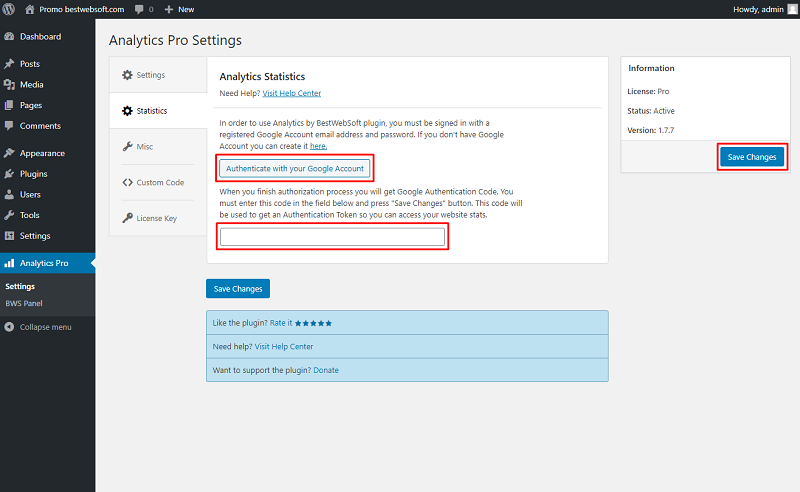Open sidebar Settings menu item
The height and width of the screenshot is (492, 800).
[47, 236]
